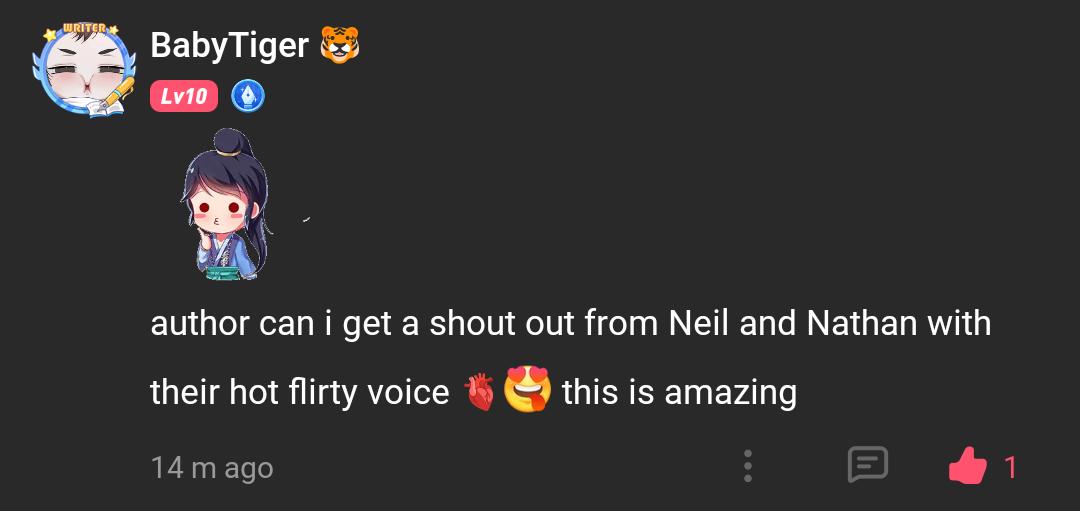Image resolution: width=1080 pixels, height=511 pixels.
Task: Click the reply speech bubble icon
Action: pos(867,465)
